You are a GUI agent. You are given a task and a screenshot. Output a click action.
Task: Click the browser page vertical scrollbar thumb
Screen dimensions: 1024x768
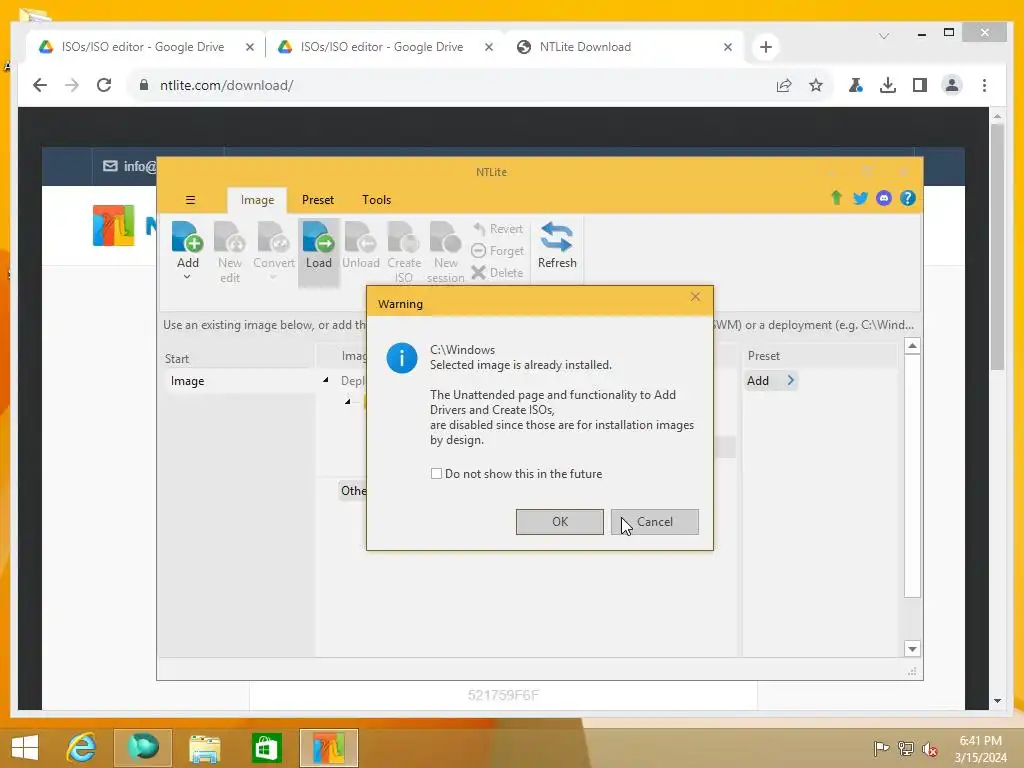[997, 247]
